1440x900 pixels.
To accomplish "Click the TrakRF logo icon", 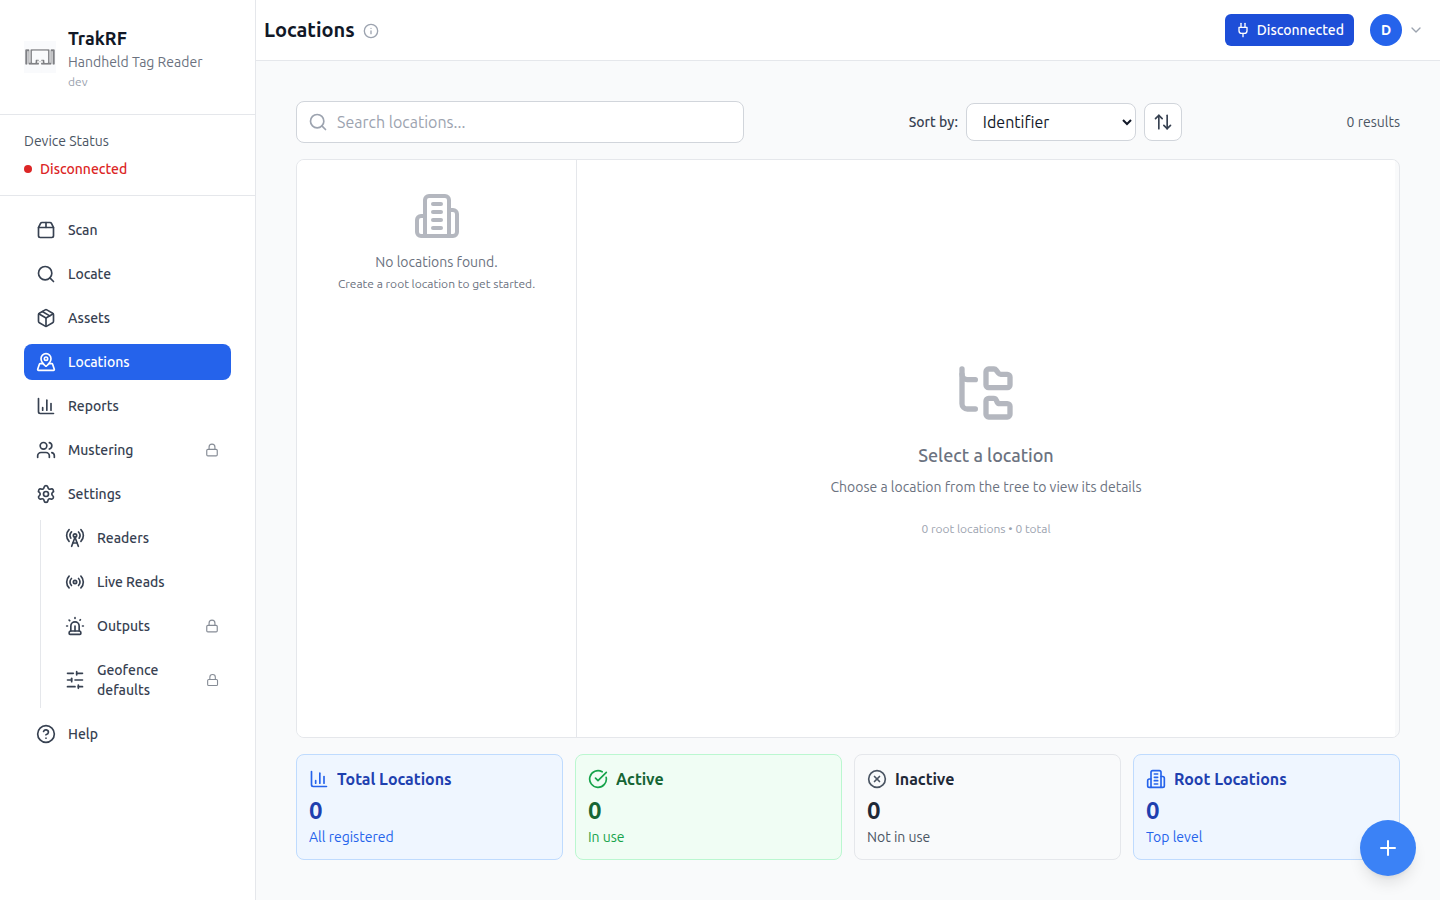I will (x=40, y=57).
